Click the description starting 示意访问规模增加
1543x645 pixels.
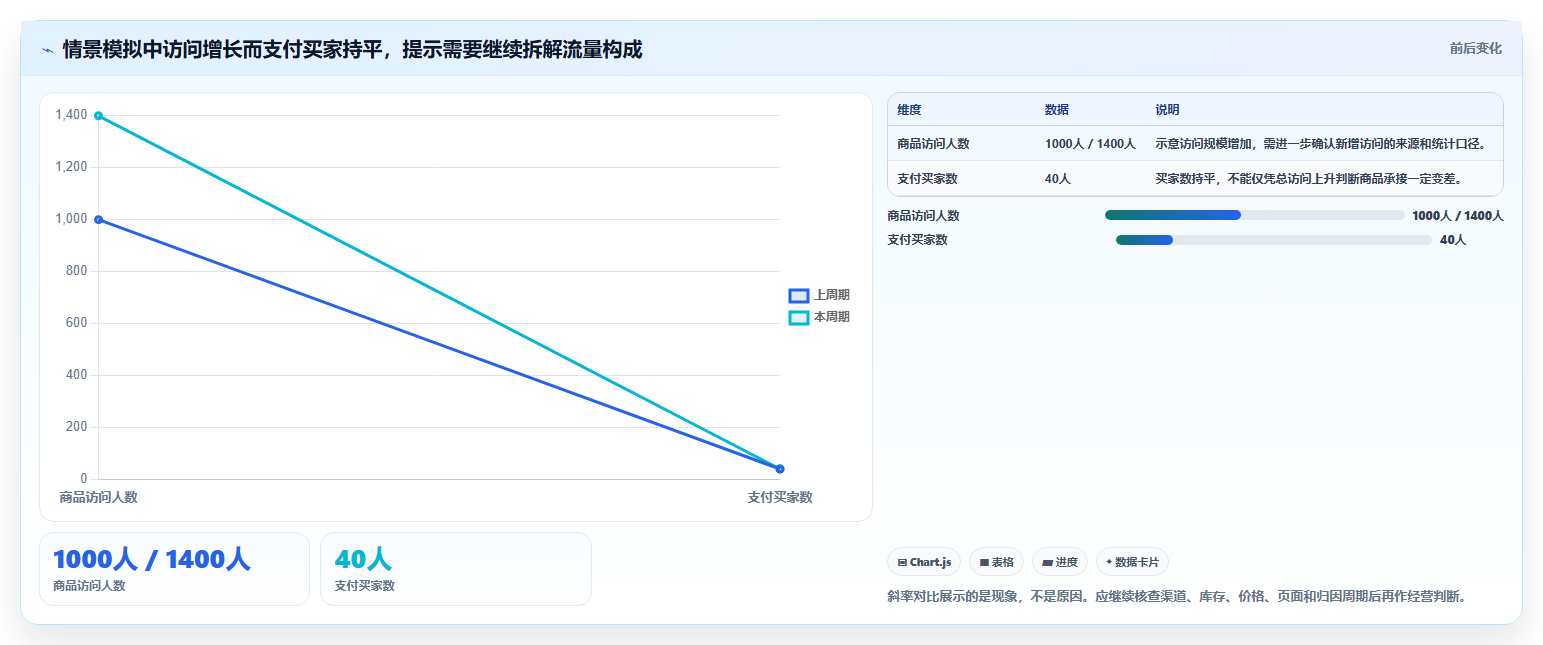[1321, 144]
